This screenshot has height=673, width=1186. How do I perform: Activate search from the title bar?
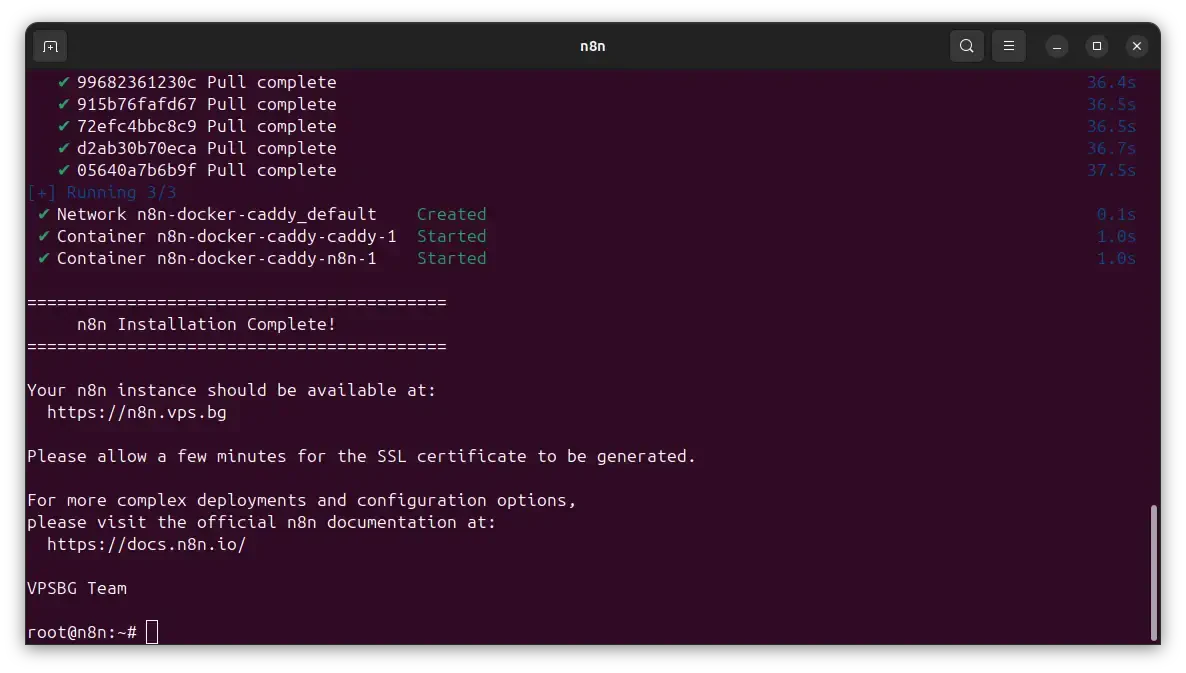966,46
